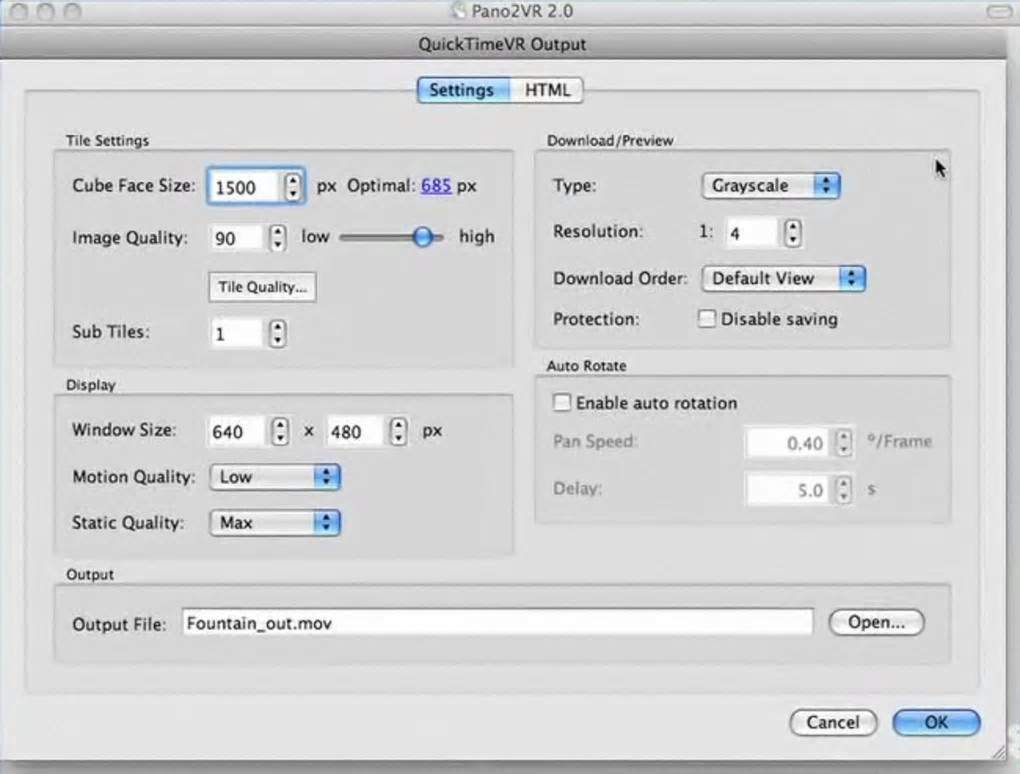
Task: Click the Pan Speed value field
Action: point(788,443)
